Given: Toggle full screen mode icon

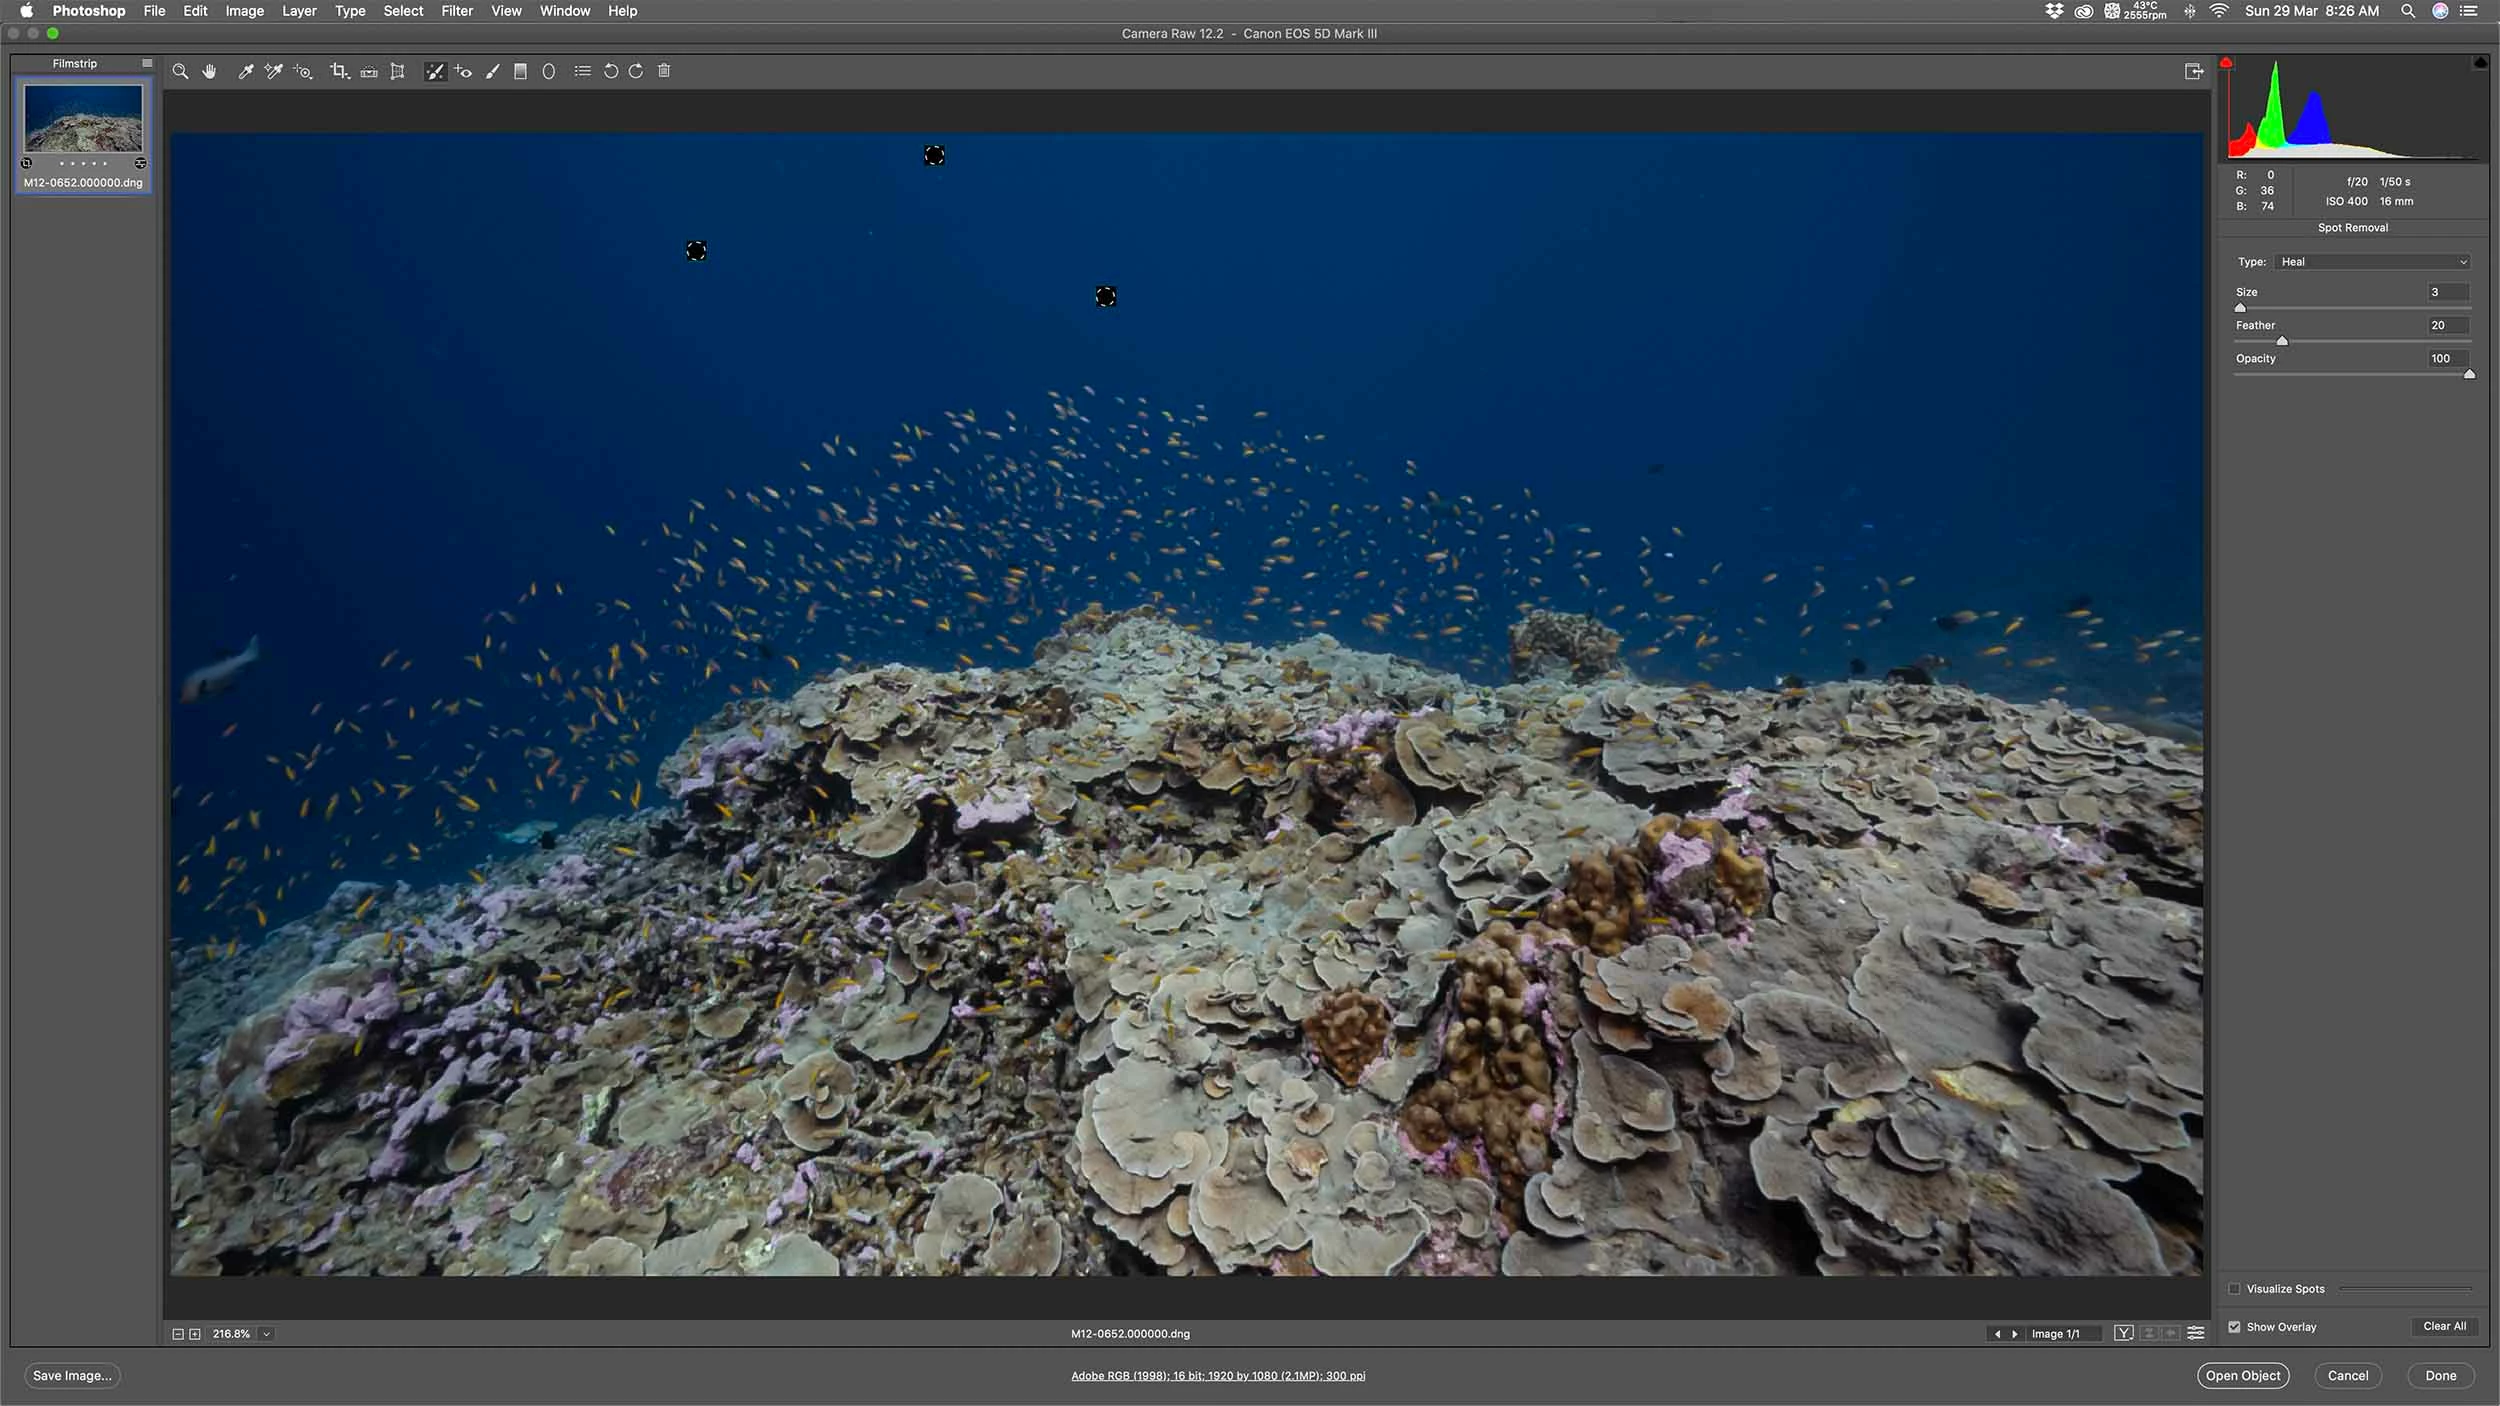Looking at the screenshot, I should point(2193,71).
